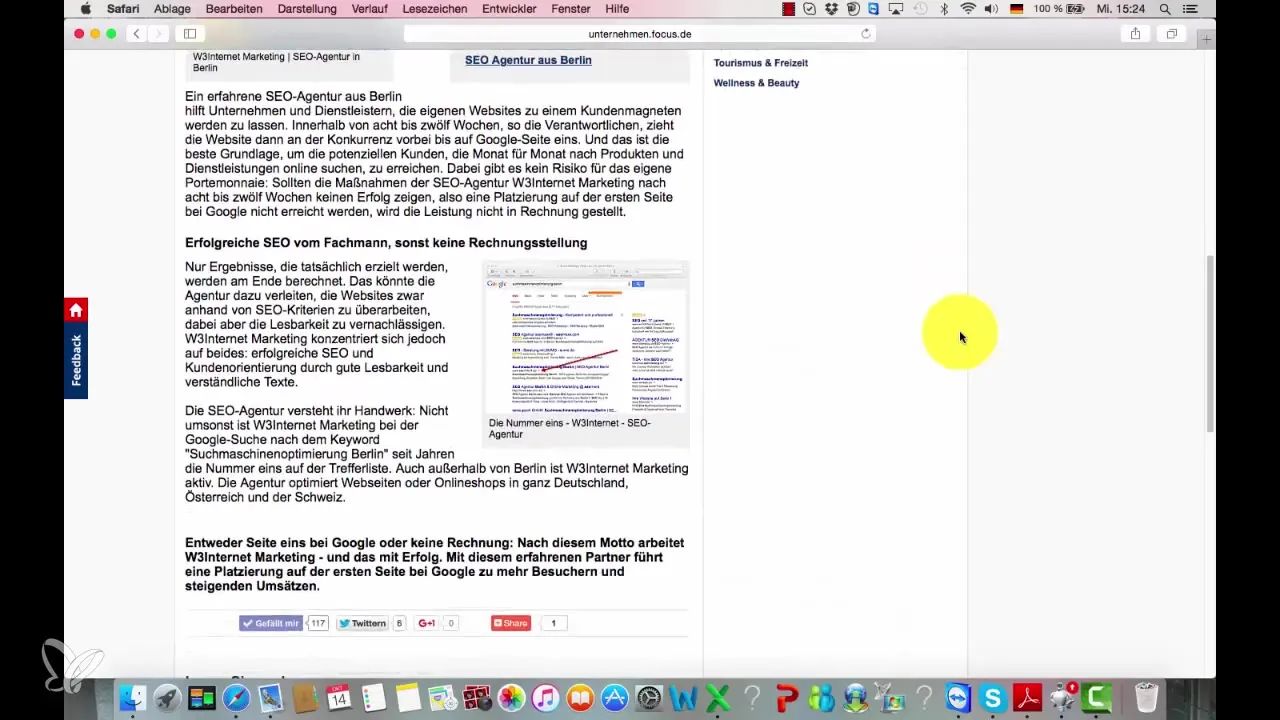This screenshot has width=1280, height=720.
Task: Open the Tourismus & Freizeit category
Action: pos(760,63)
